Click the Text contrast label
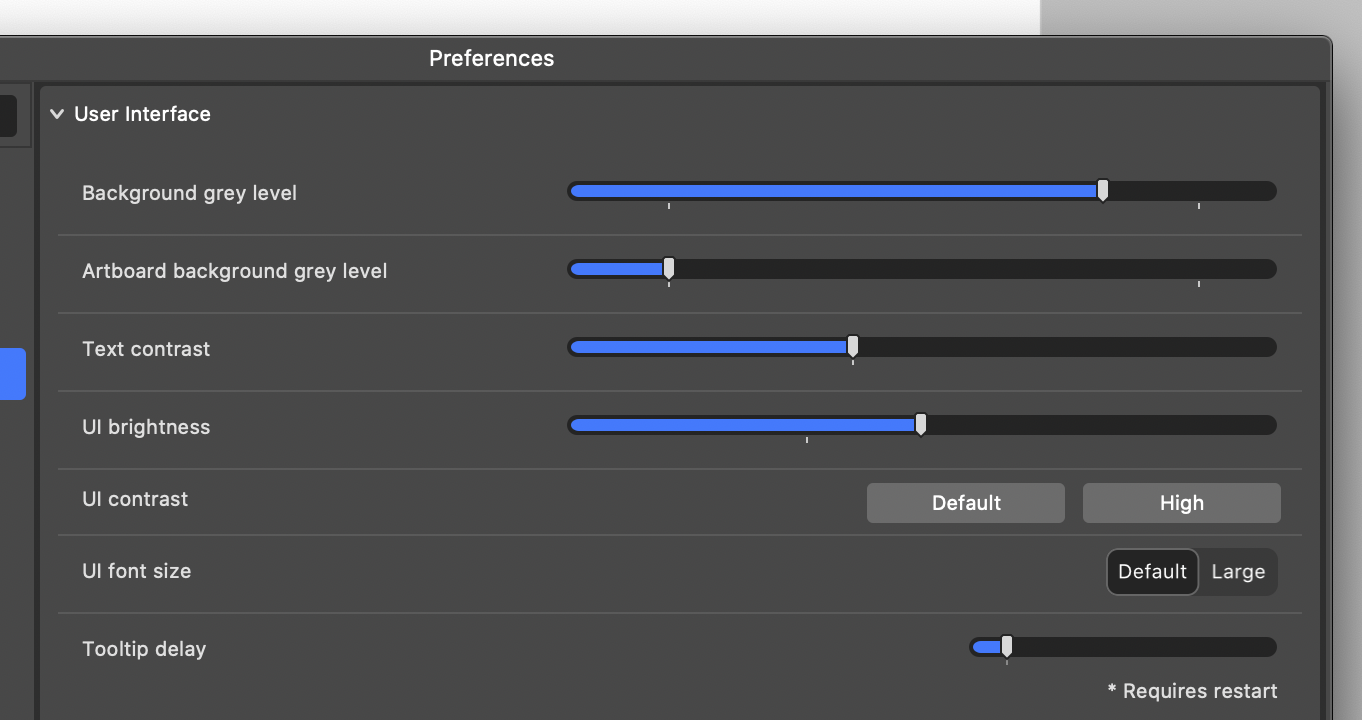Image resolution: width=1362 pixels, height=720 pixels. tap(146, 349)
